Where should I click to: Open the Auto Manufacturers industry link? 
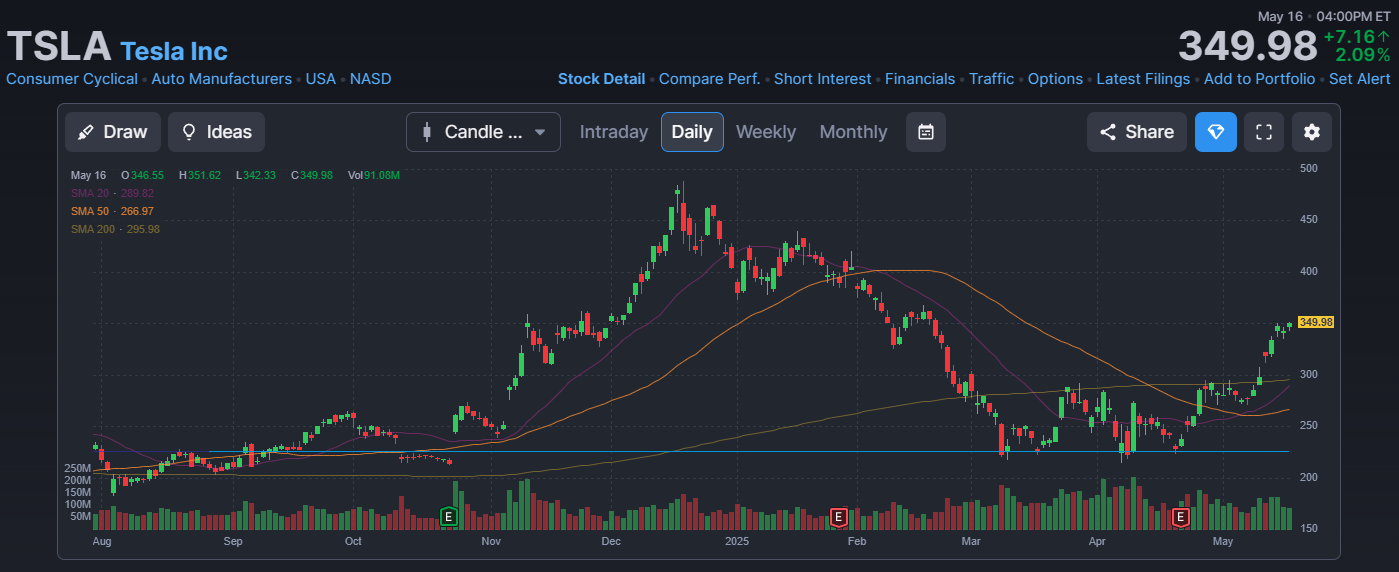221,79
